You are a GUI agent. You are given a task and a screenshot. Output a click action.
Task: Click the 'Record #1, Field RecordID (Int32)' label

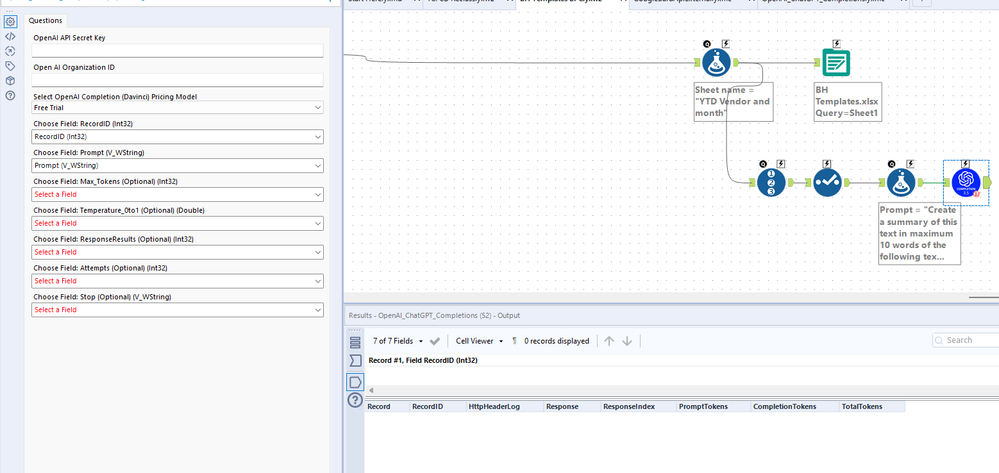point(423,360)
